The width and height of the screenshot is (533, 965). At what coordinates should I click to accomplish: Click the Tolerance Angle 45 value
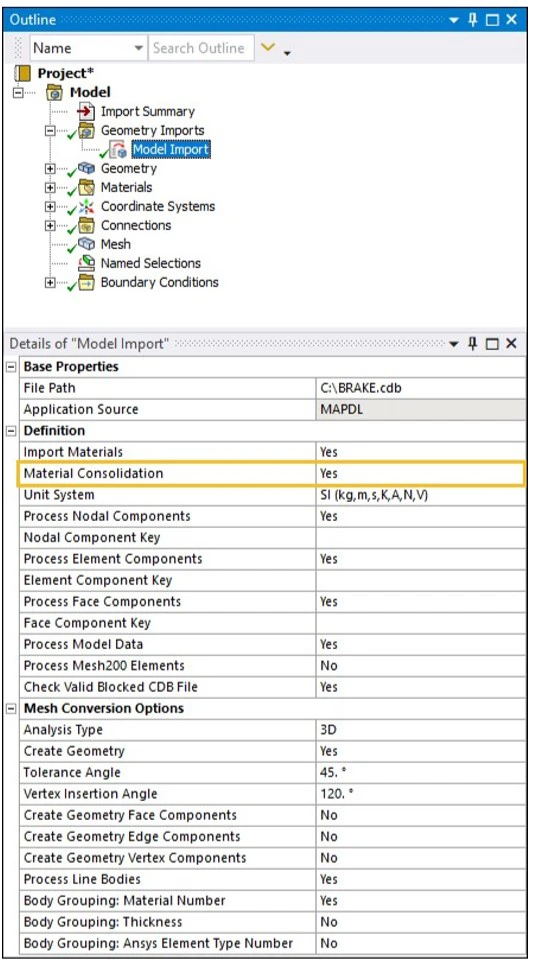click(x=420, y=772)
